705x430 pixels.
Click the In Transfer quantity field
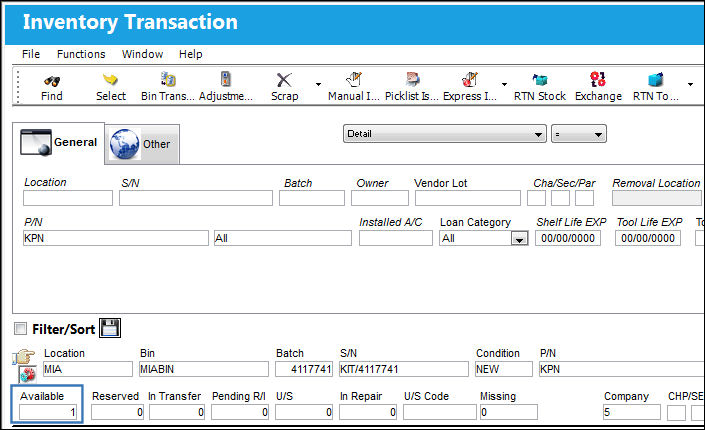pyautogui.click(x=177, y=412)
